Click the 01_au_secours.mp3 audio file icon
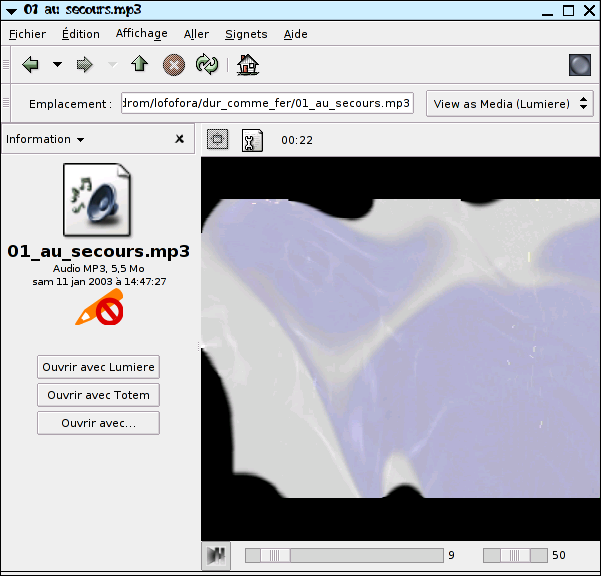This screenshot has height=576, width=601. point(97,199)
